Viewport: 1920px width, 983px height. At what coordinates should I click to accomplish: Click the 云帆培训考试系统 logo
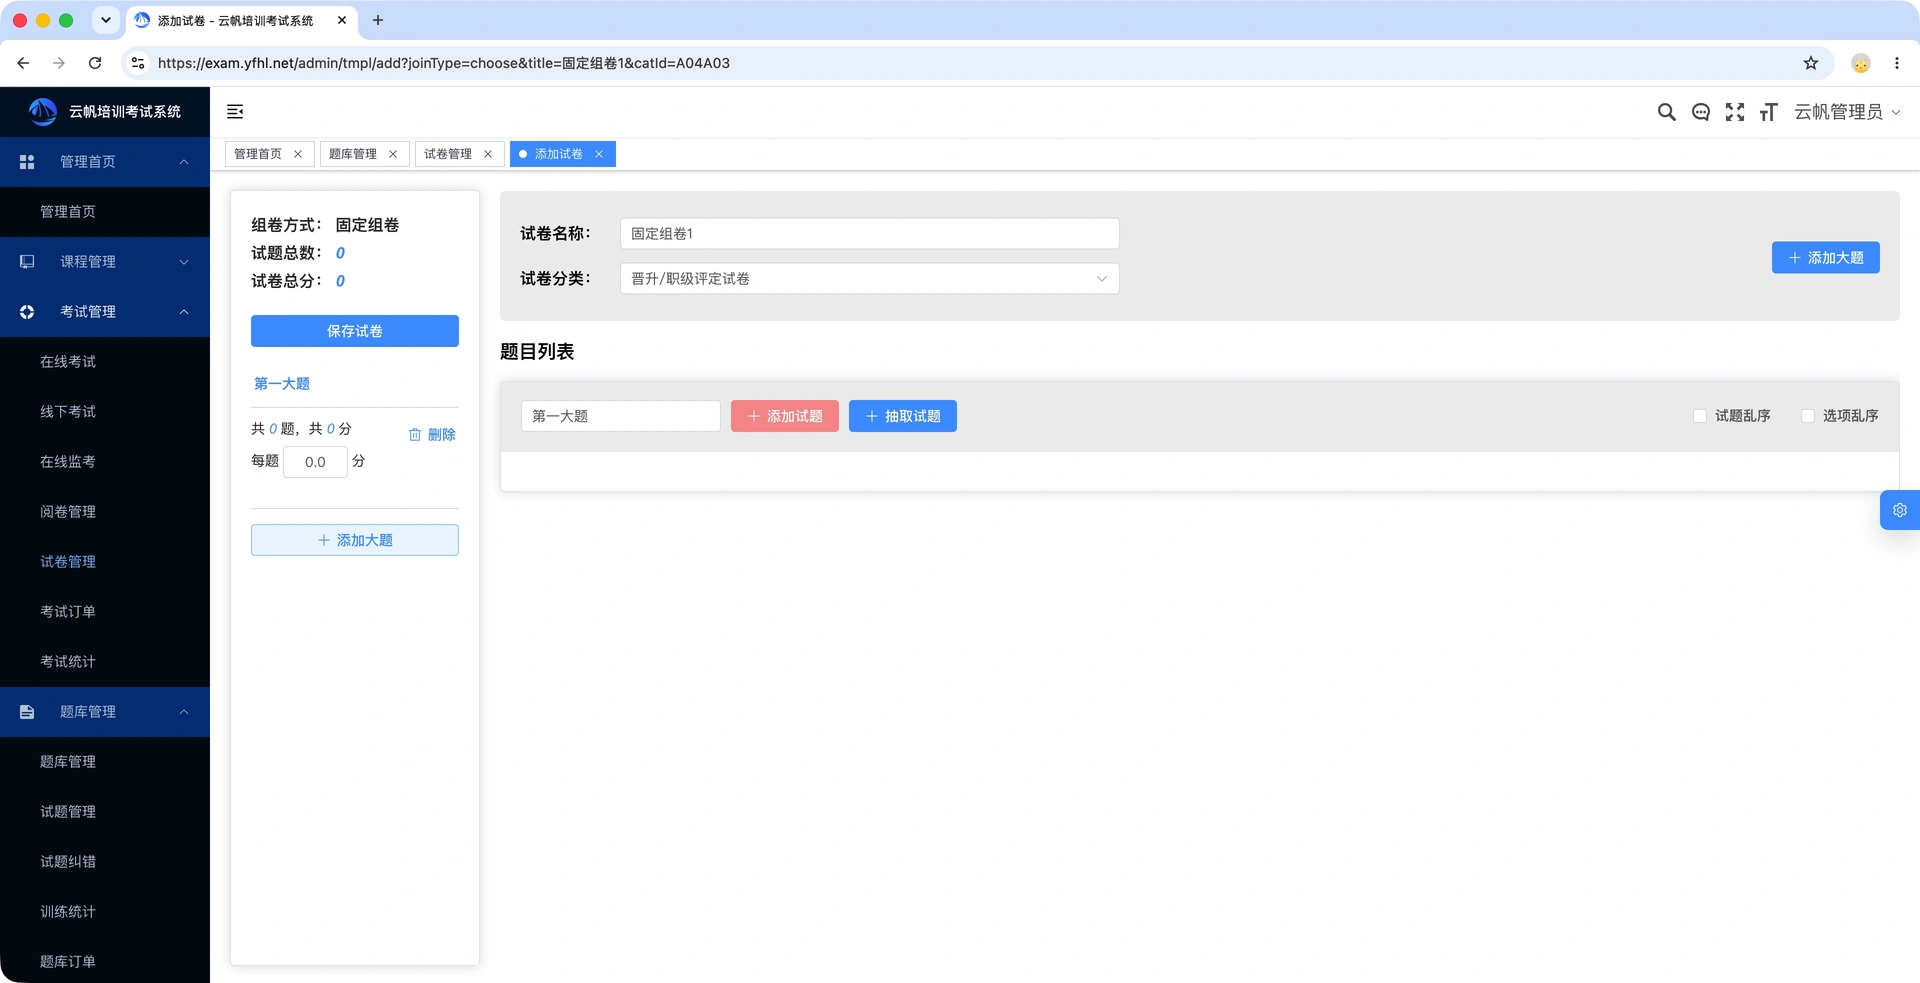tap(105, 112)
